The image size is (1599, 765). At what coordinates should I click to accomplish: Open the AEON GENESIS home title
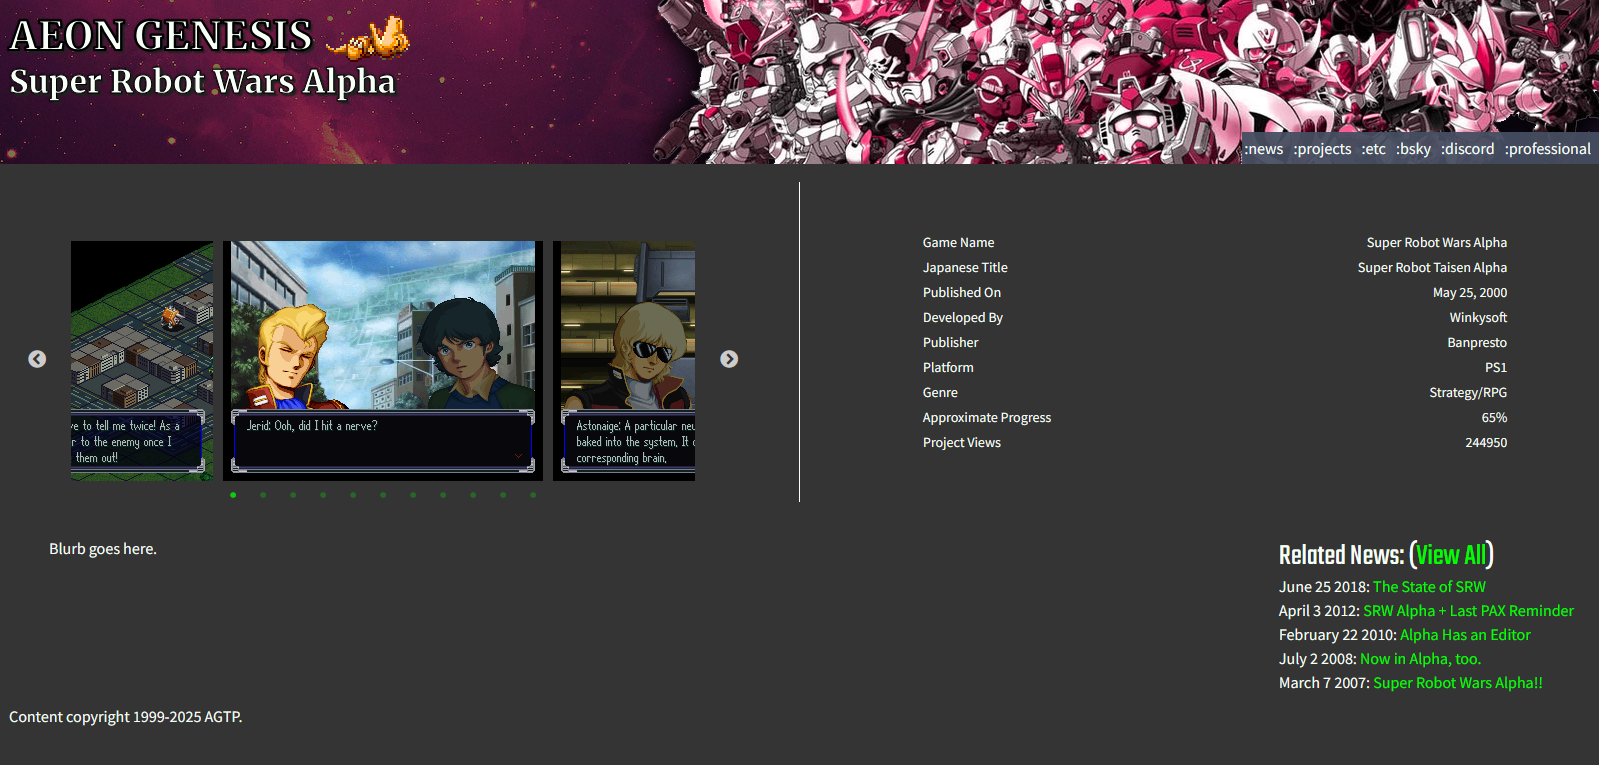point(161,36)
